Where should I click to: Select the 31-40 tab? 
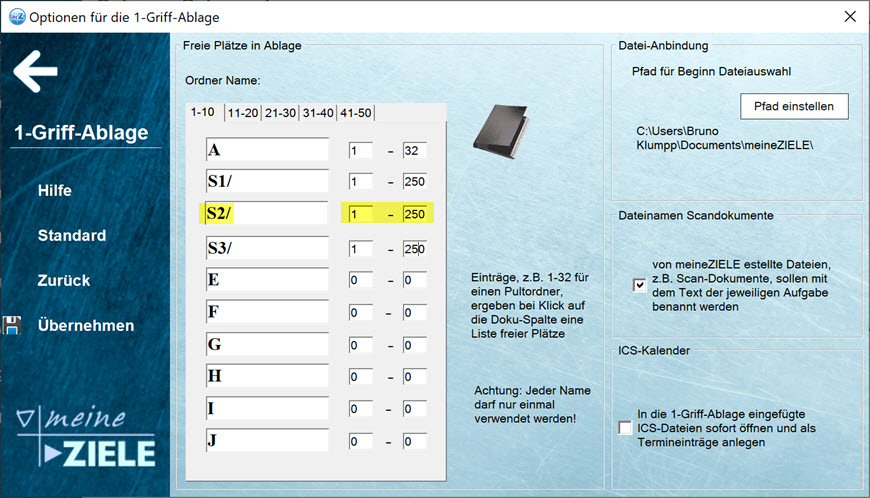[x=318, y=113]
